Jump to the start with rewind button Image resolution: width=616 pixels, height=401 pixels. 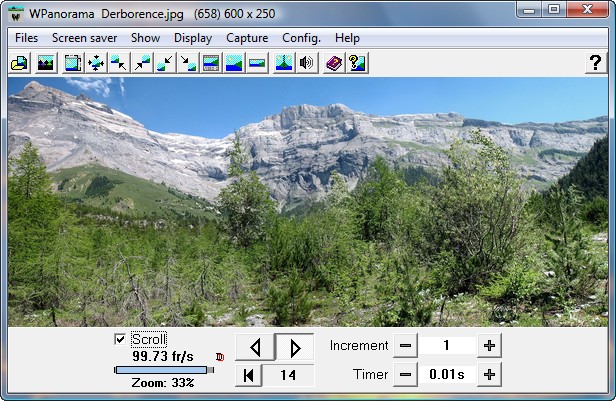pos(249,375)
